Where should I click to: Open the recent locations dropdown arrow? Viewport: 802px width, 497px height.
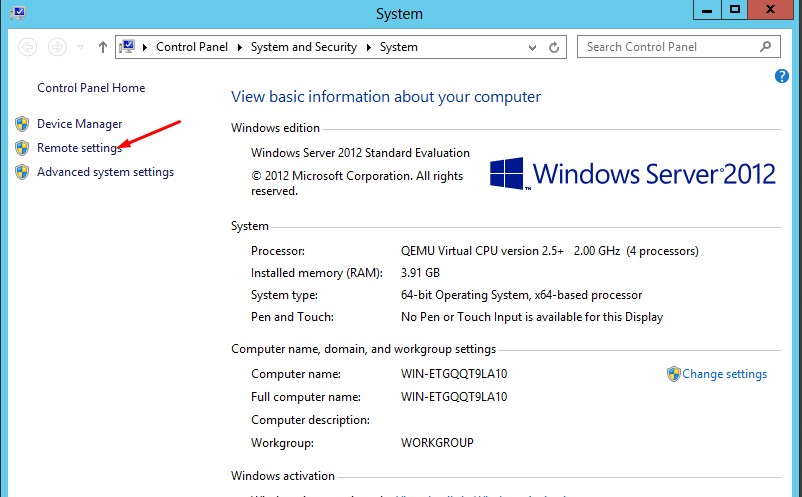81,47
